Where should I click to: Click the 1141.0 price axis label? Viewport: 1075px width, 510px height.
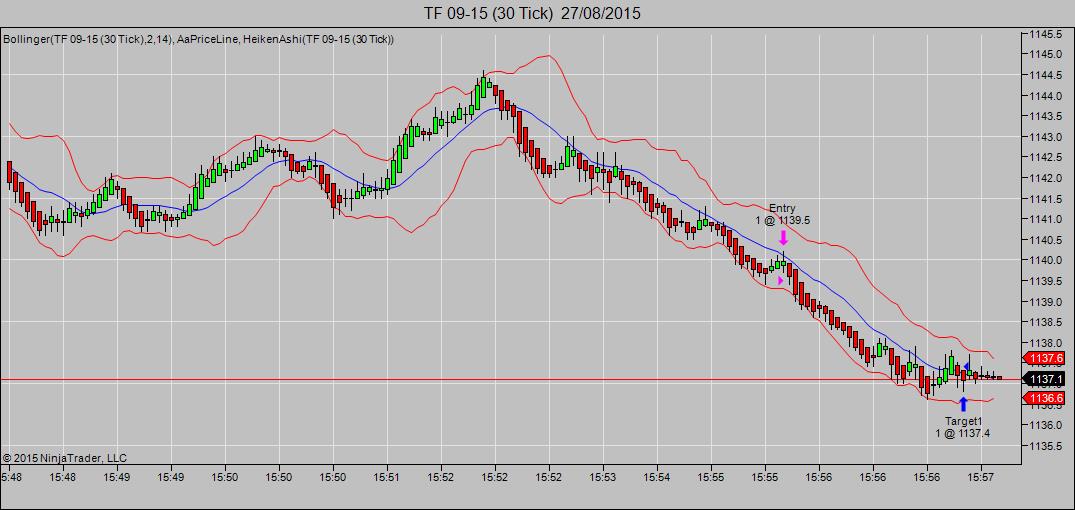[1046, 219]
